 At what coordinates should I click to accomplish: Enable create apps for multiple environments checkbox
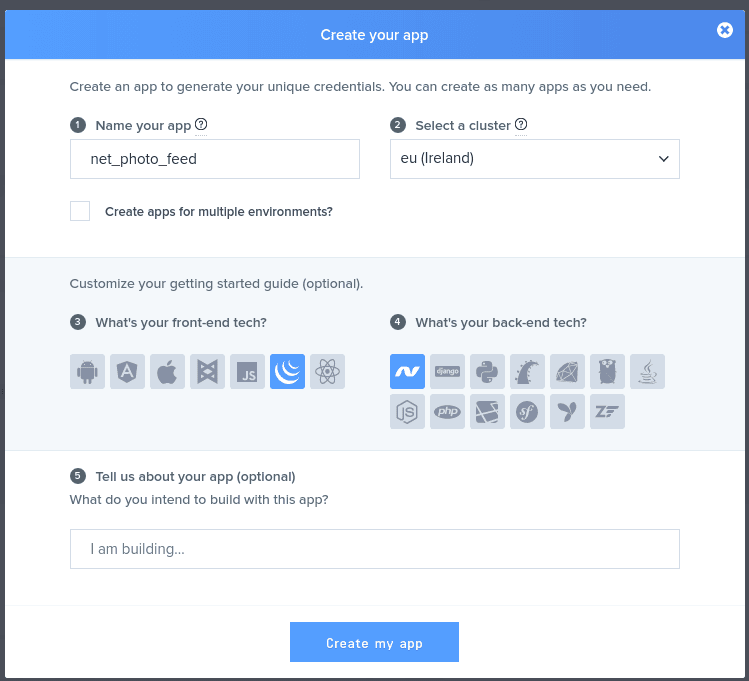click(x=80, y=211)
